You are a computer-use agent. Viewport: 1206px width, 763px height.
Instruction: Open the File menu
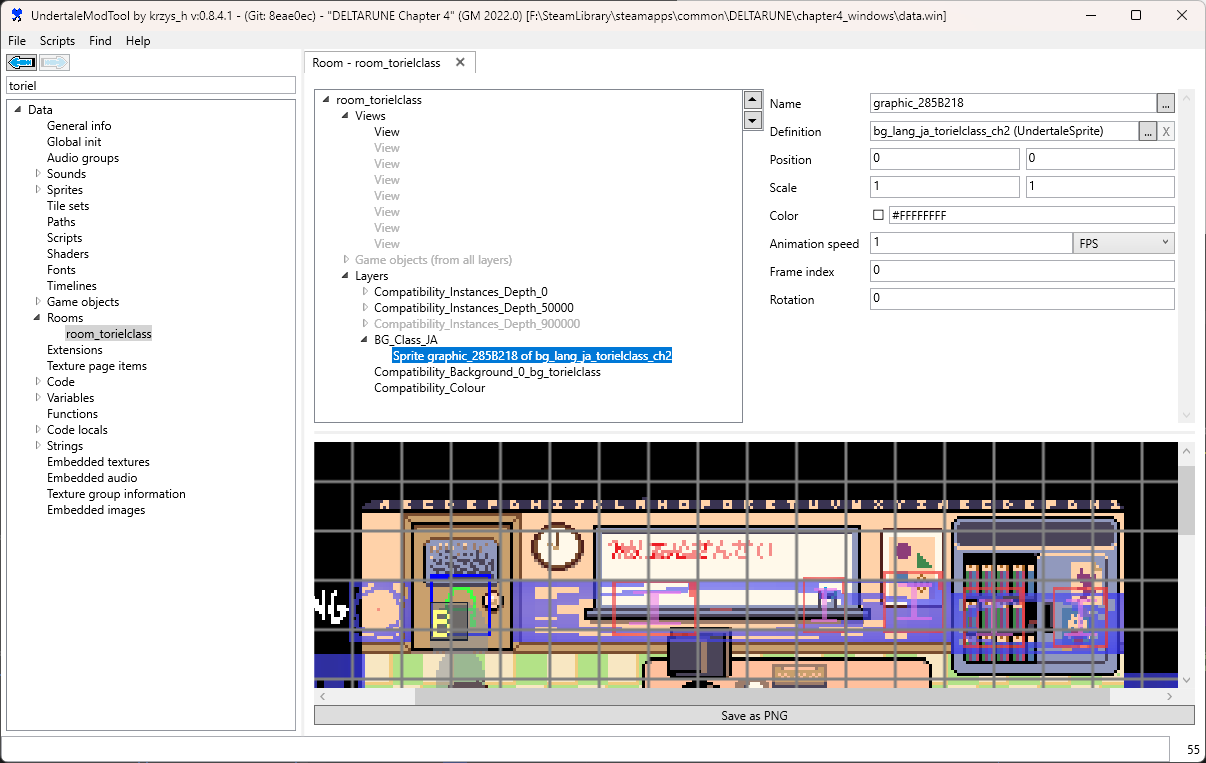point(17,41)
